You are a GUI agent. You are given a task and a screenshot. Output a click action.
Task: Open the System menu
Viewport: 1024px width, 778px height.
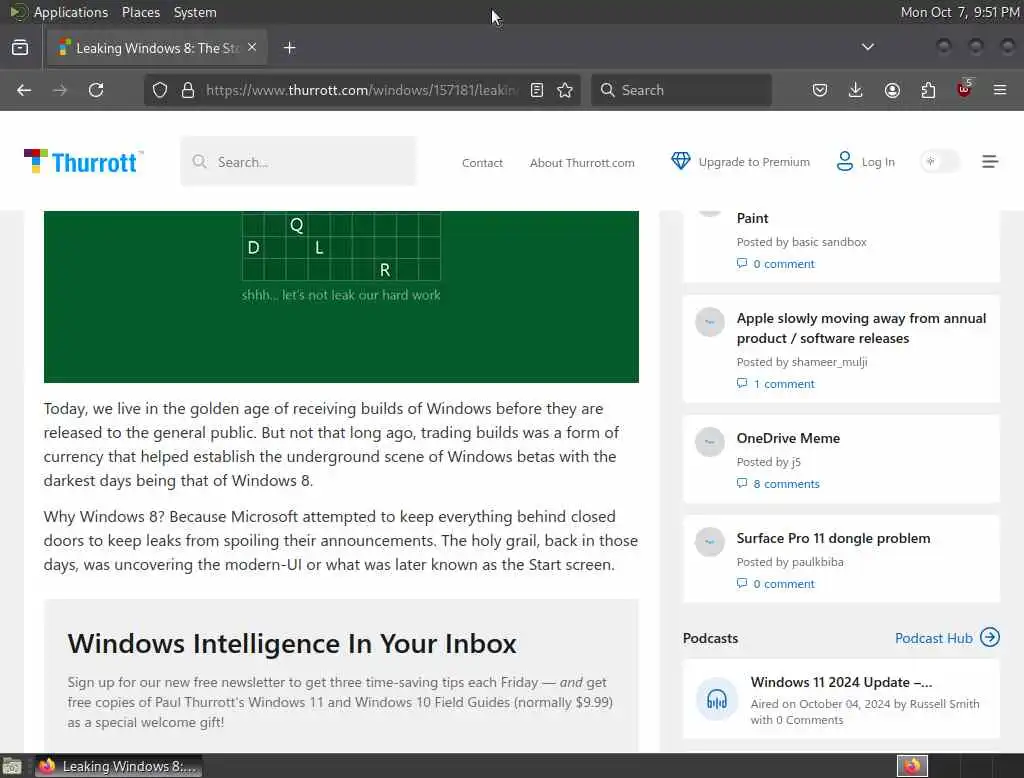coord(195,12)
